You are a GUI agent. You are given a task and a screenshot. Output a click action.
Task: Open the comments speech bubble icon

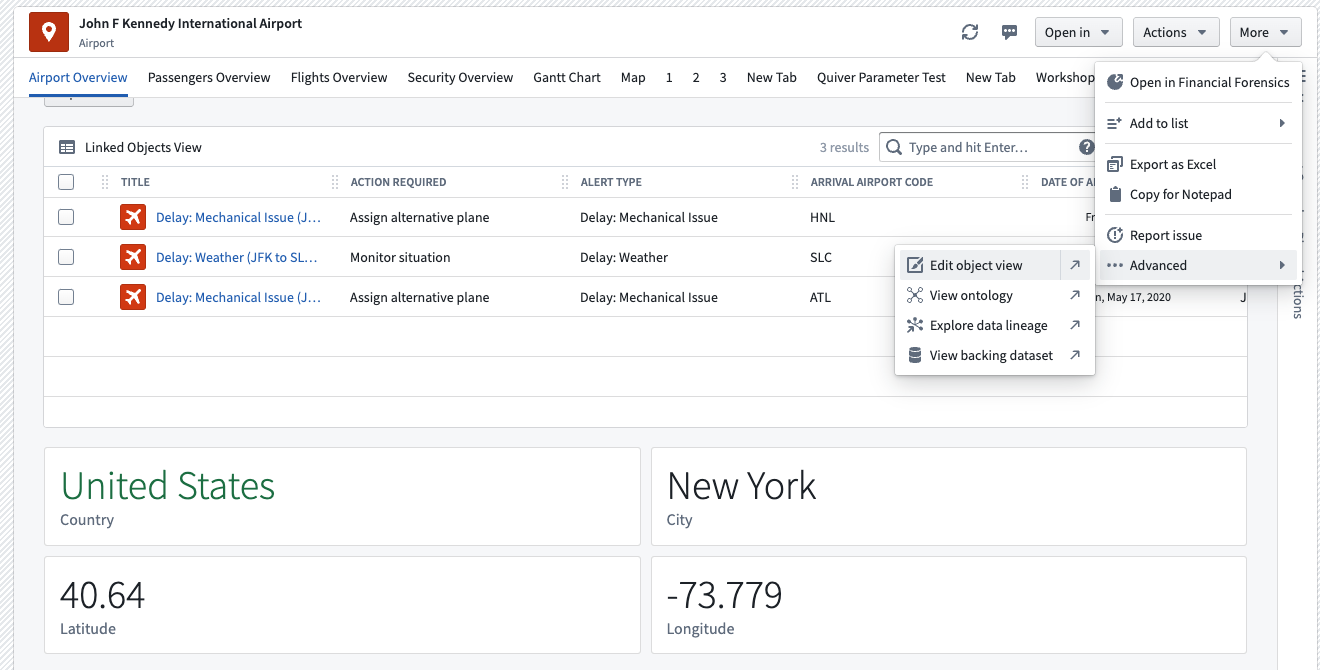point(1010,32)
